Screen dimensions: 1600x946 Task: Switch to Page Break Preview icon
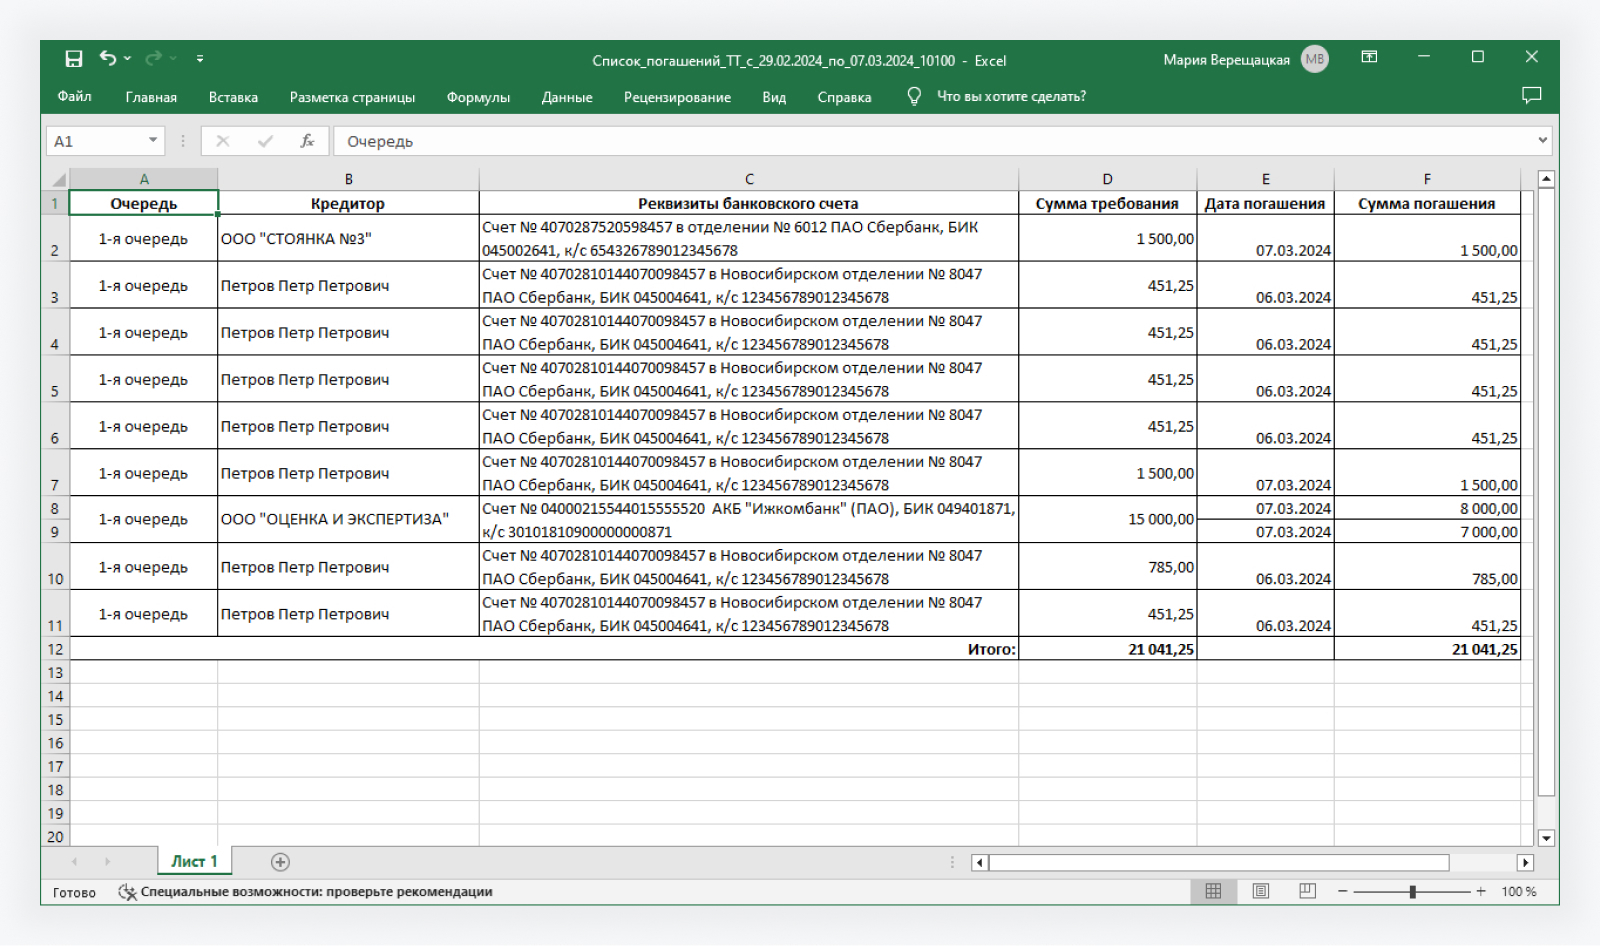1307,891
